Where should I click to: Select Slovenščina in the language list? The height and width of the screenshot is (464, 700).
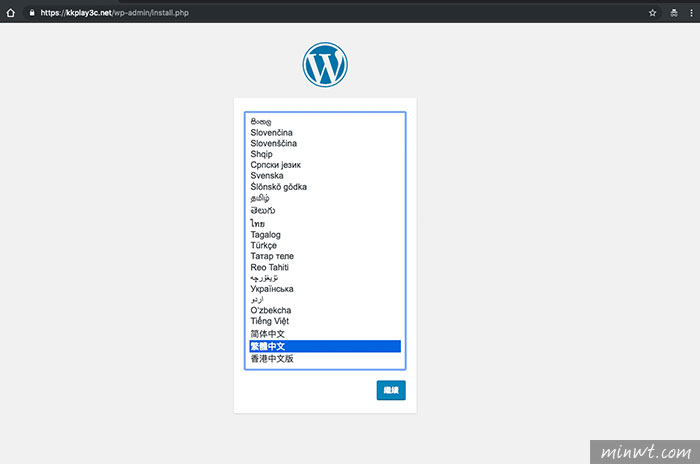point(325,143)
